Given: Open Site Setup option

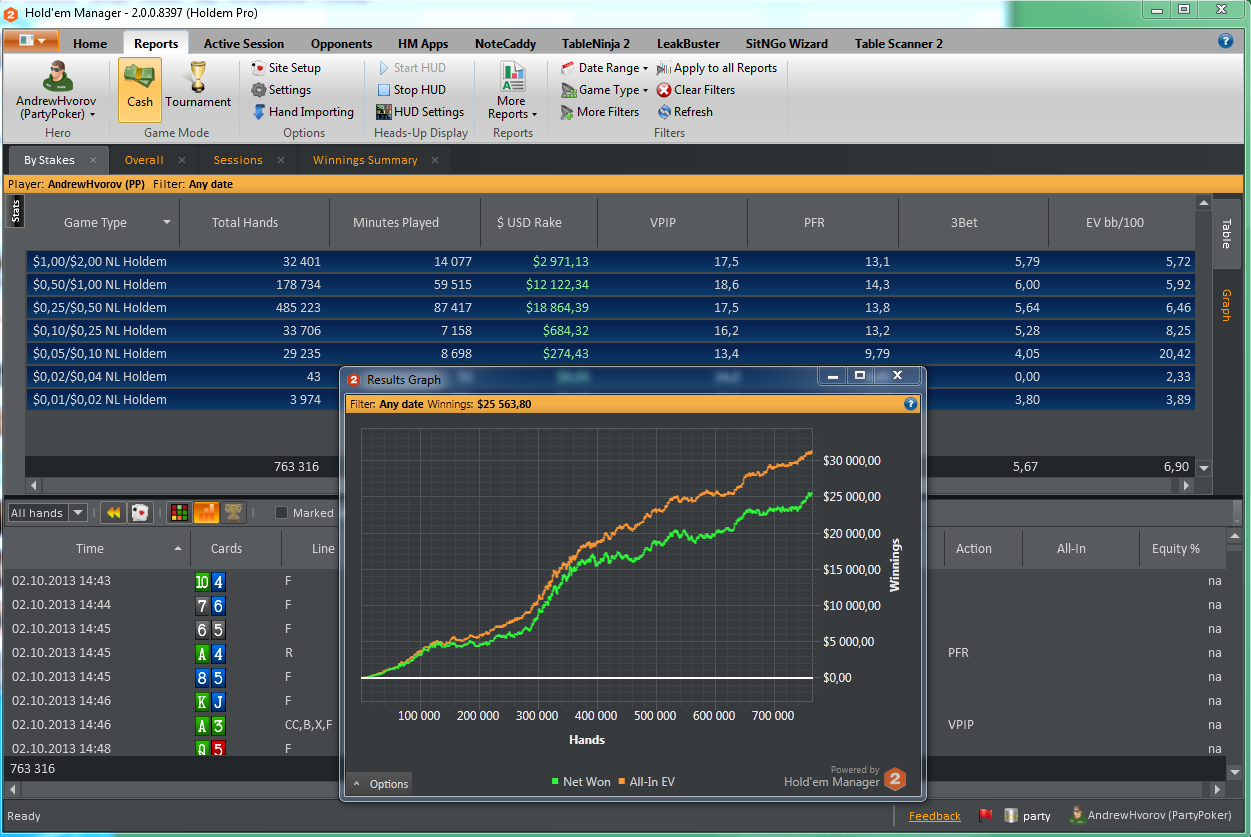Looking at the screenshot, I should [x=286, y=68].
